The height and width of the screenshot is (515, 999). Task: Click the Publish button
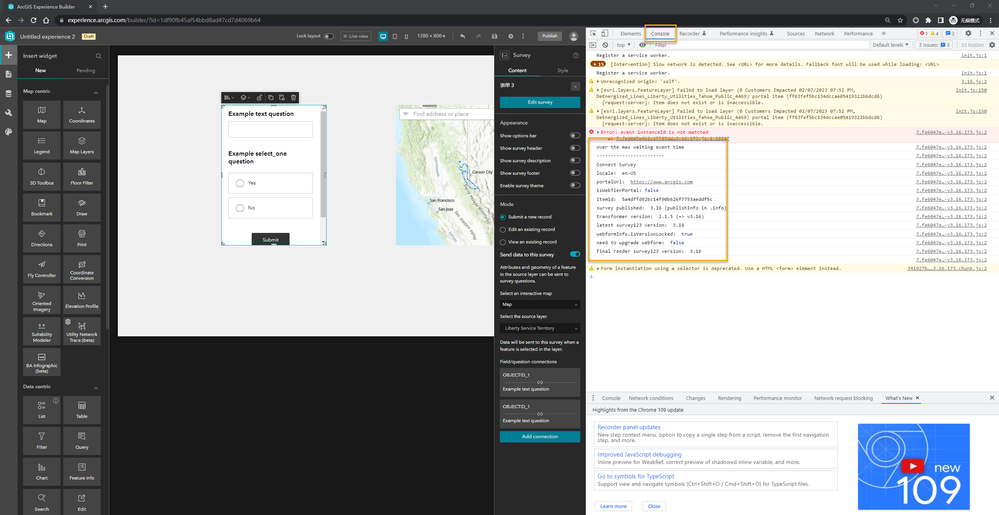click(x=549, y=36)
